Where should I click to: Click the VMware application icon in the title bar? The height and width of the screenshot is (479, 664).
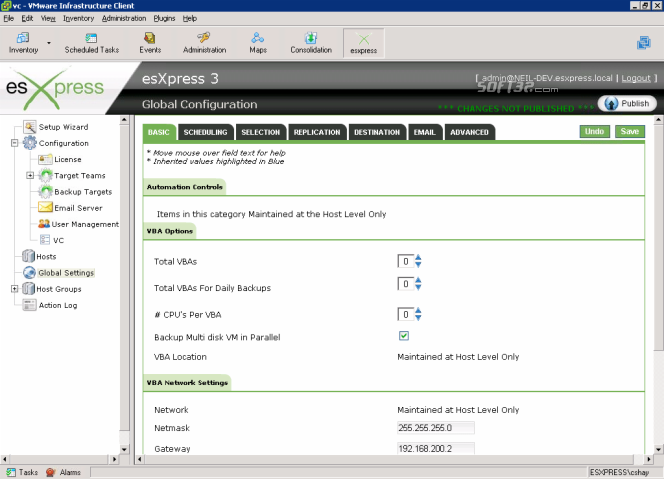coord(6,6)
